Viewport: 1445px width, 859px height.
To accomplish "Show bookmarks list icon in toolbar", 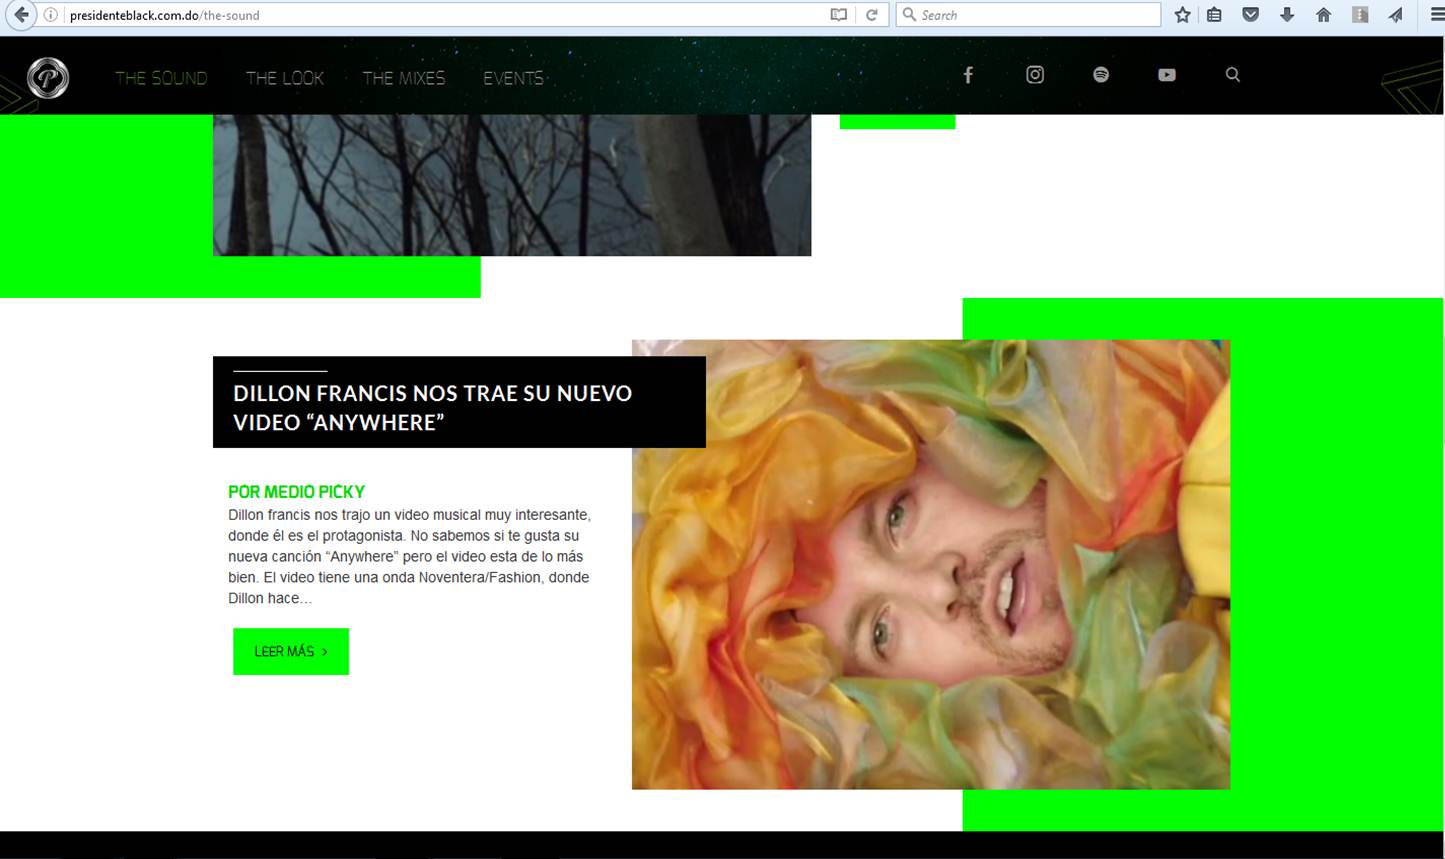I will (x=1214, y=15).
